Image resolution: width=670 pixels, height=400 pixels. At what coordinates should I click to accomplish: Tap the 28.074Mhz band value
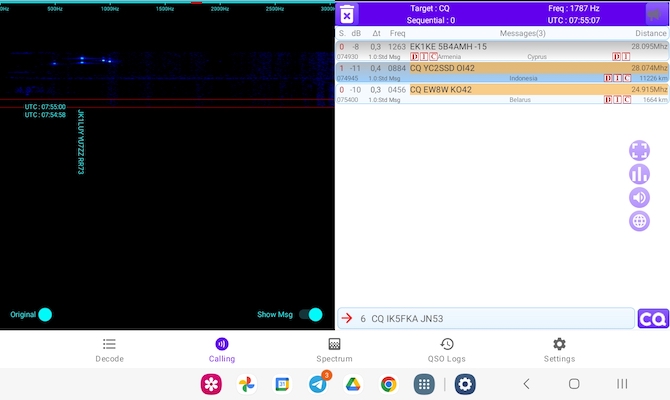[x=649, y=68]
